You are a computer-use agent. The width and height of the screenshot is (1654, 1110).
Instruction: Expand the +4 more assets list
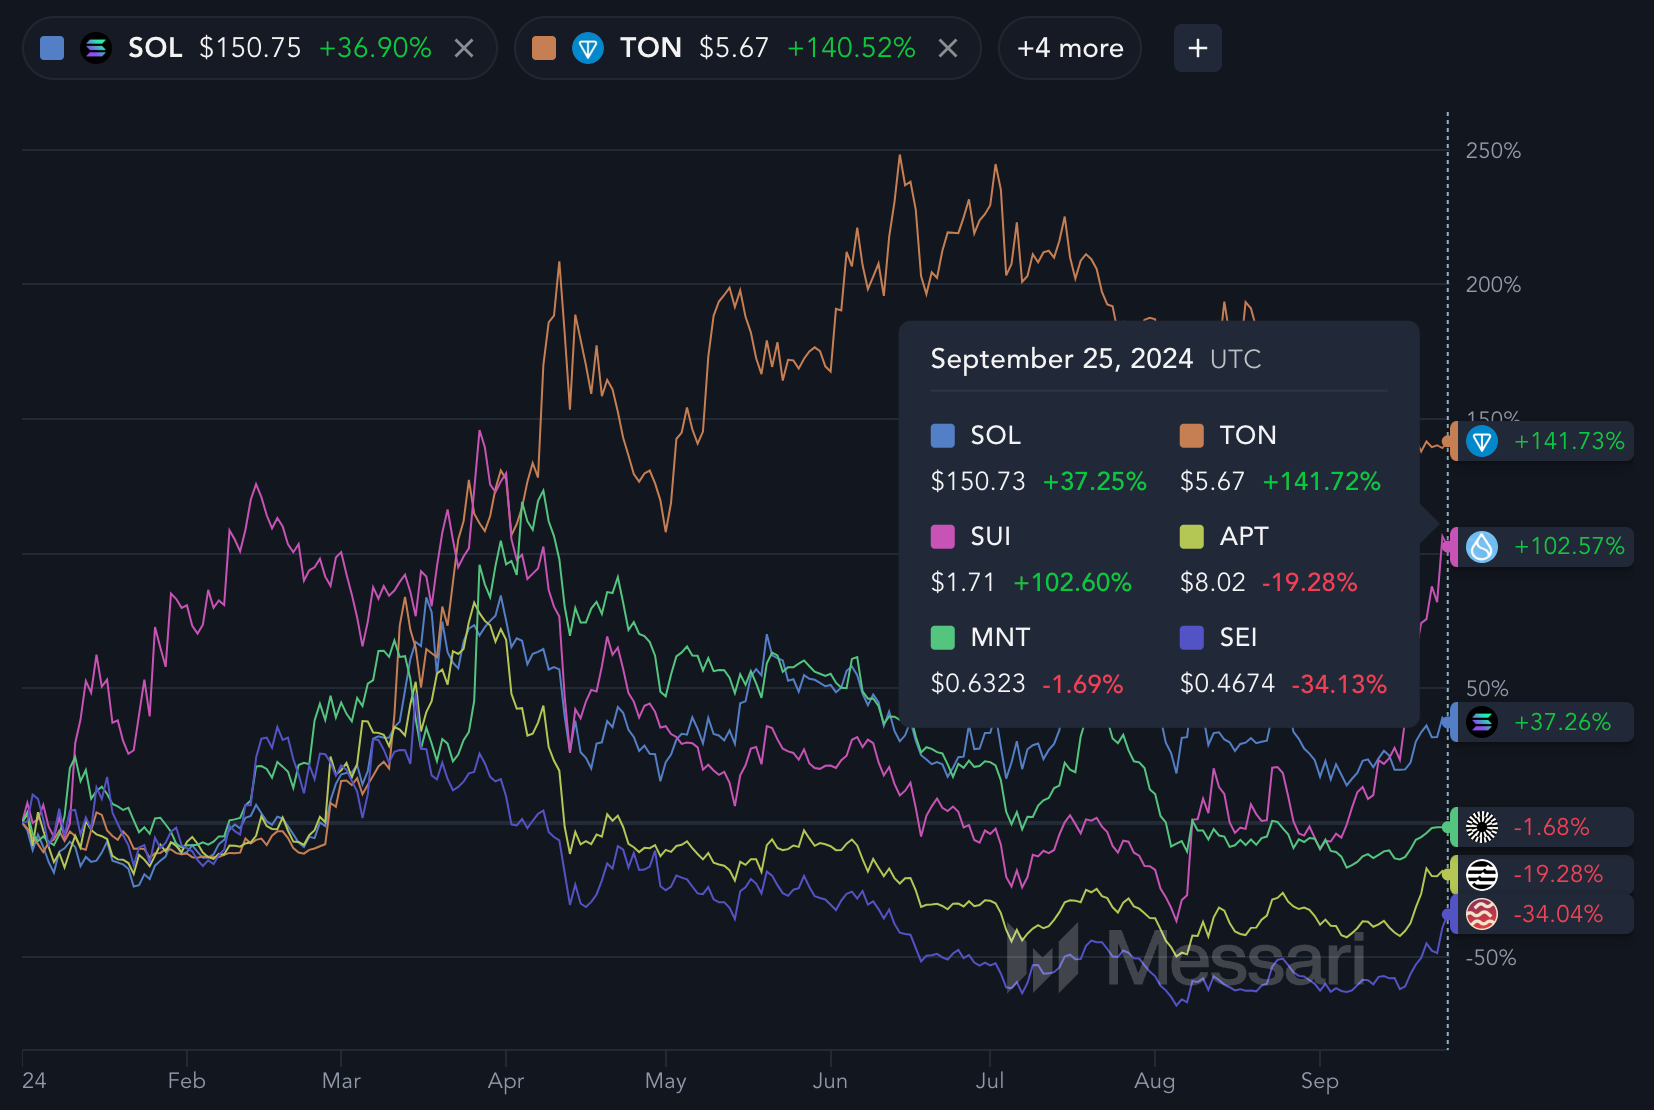tap(1069, 48)
